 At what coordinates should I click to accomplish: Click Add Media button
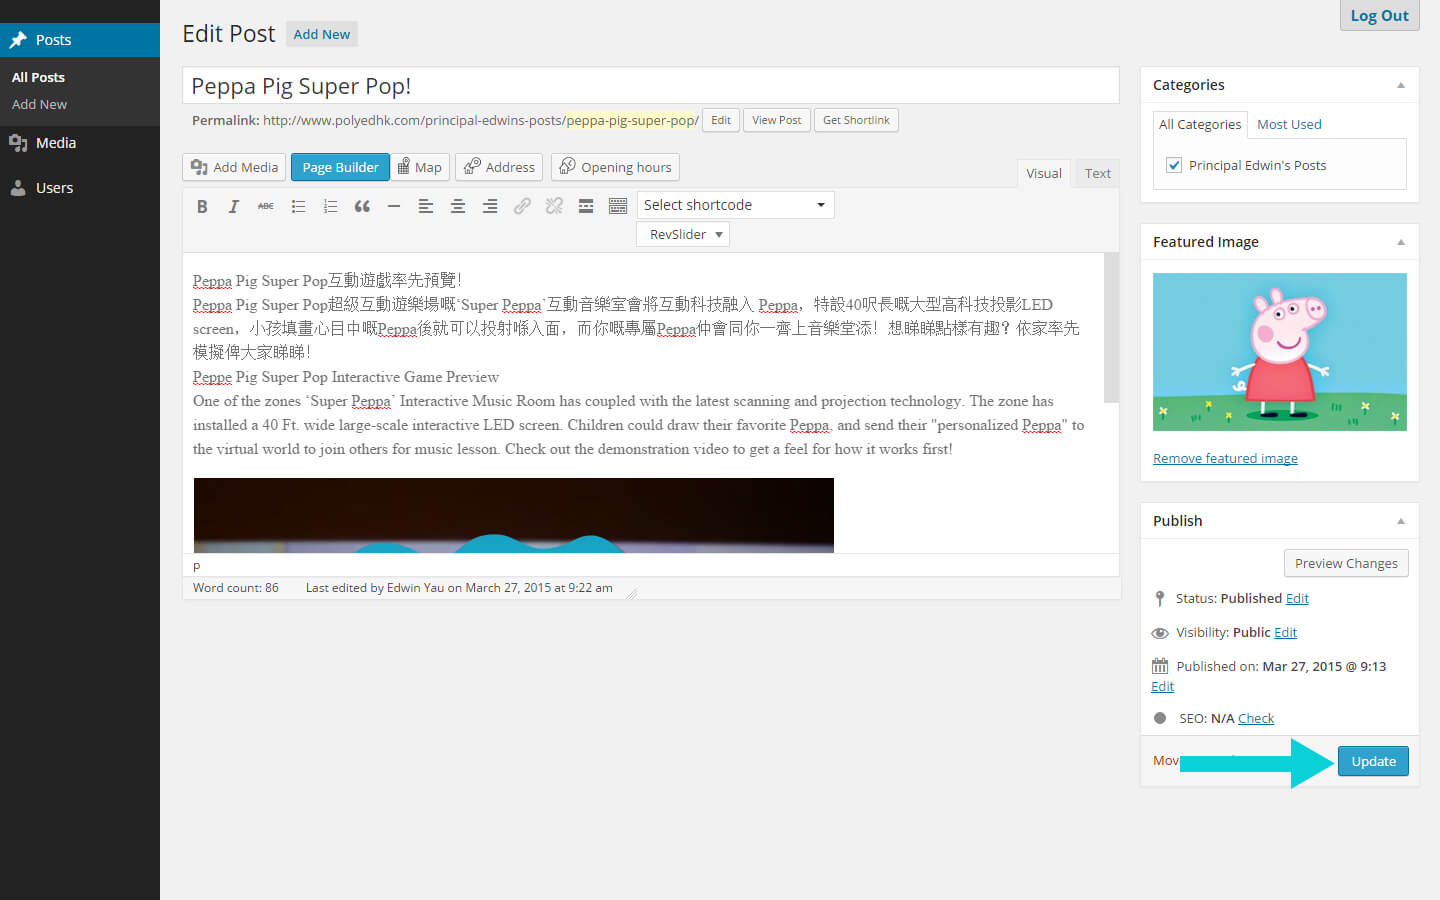pyautogui.click(x=235, y=167)
